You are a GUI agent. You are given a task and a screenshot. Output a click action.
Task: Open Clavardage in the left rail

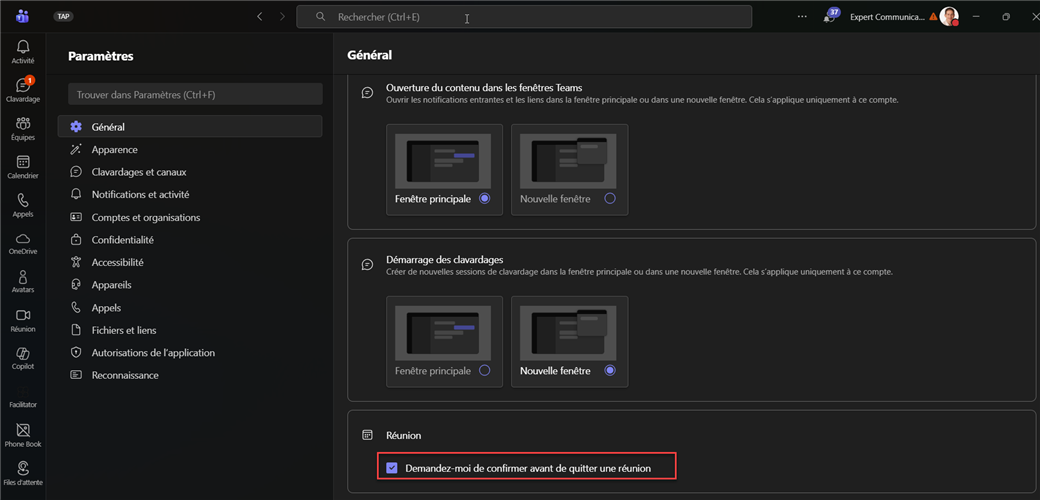(x=22, y=90)
